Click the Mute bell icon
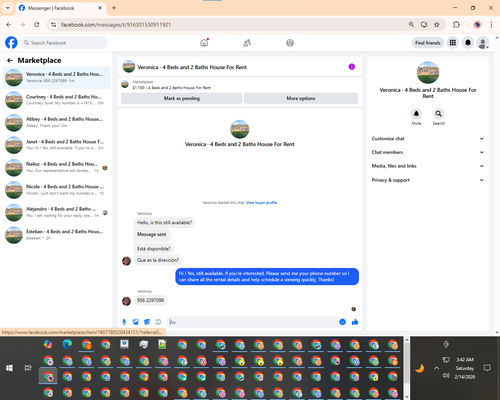 point(416,114)
